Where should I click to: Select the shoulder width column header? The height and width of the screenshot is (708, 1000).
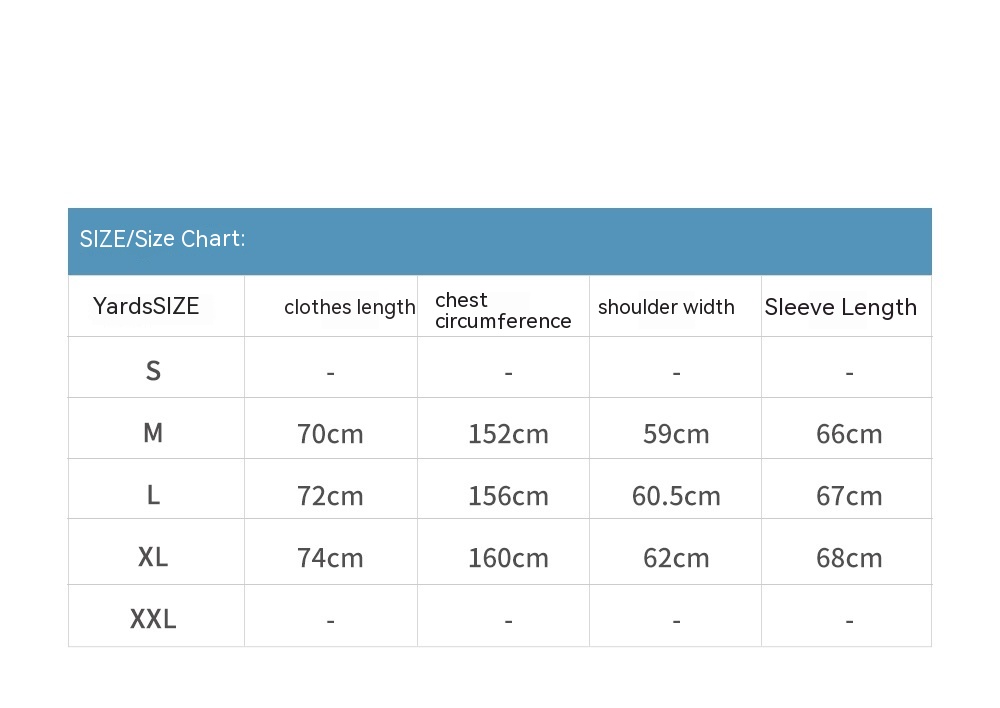(x=666, y=307)
